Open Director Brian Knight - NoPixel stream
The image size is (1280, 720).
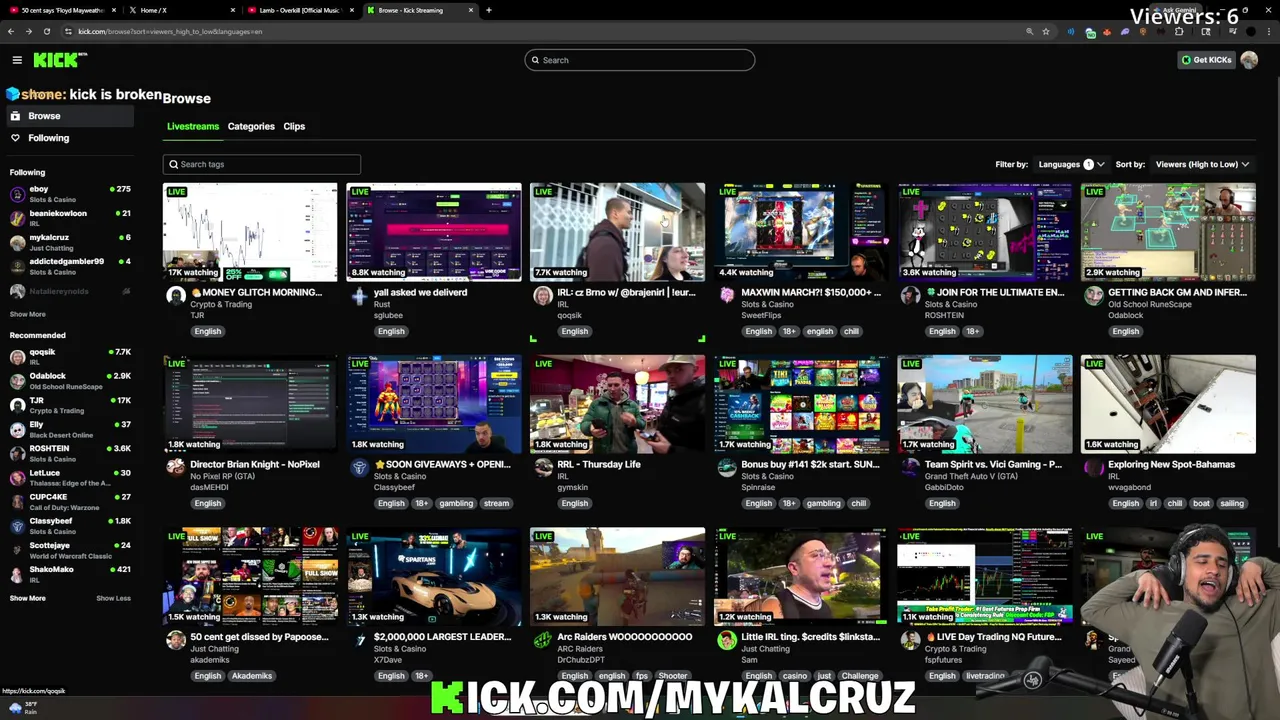(x=250, y=404)
